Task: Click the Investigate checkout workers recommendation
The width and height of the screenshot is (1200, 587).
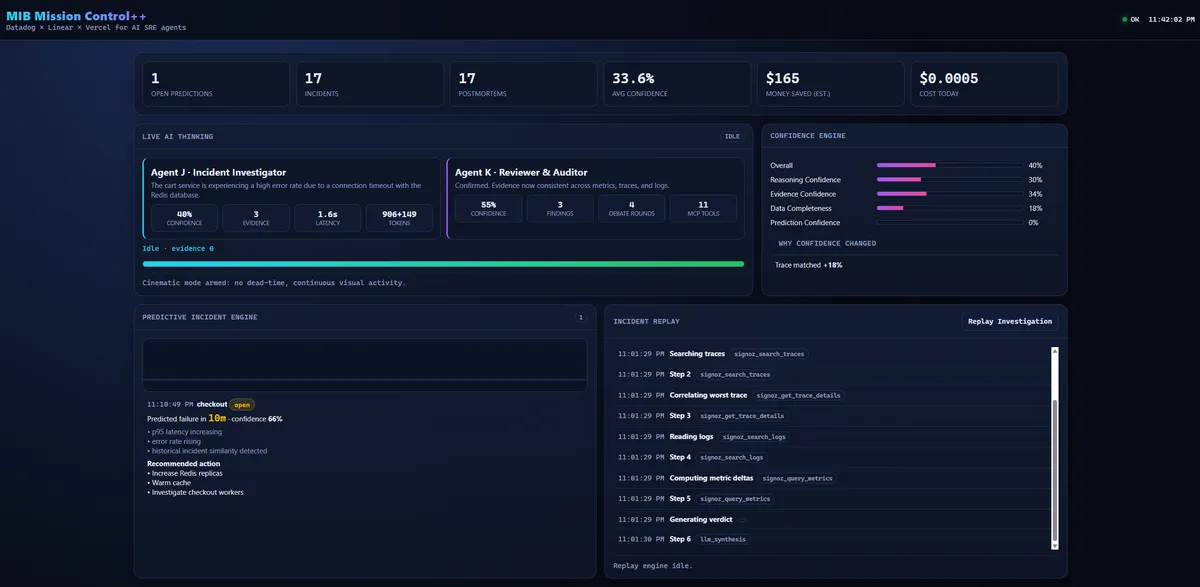Action: click(195, 492)
